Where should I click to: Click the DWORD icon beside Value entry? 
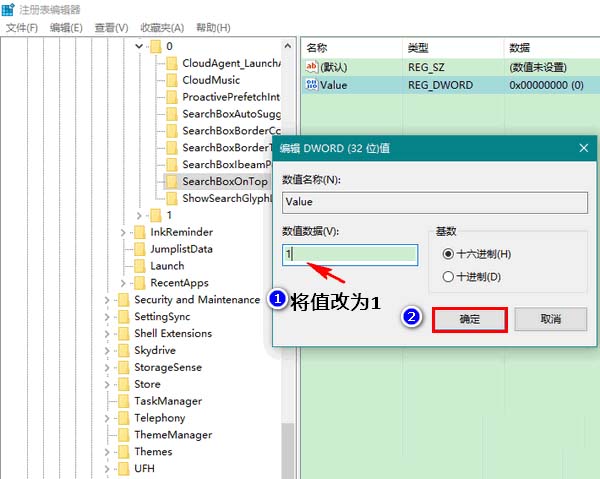(312, 86)
